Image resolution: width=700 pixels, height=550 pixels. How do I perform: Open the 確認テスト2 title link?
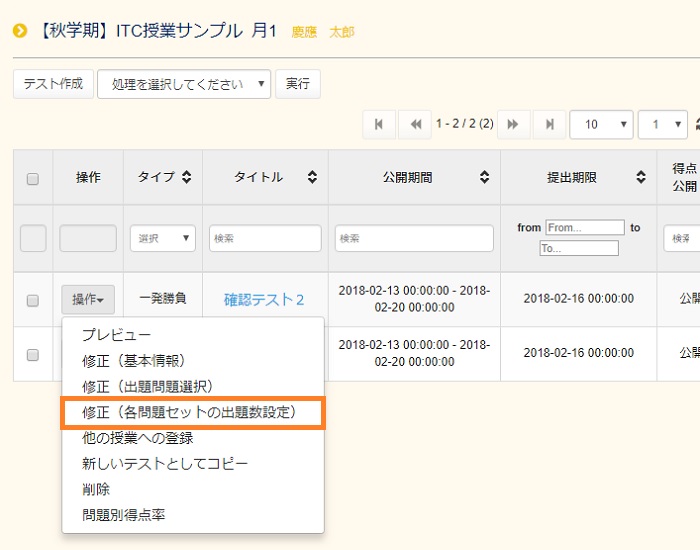pos(264,299)
